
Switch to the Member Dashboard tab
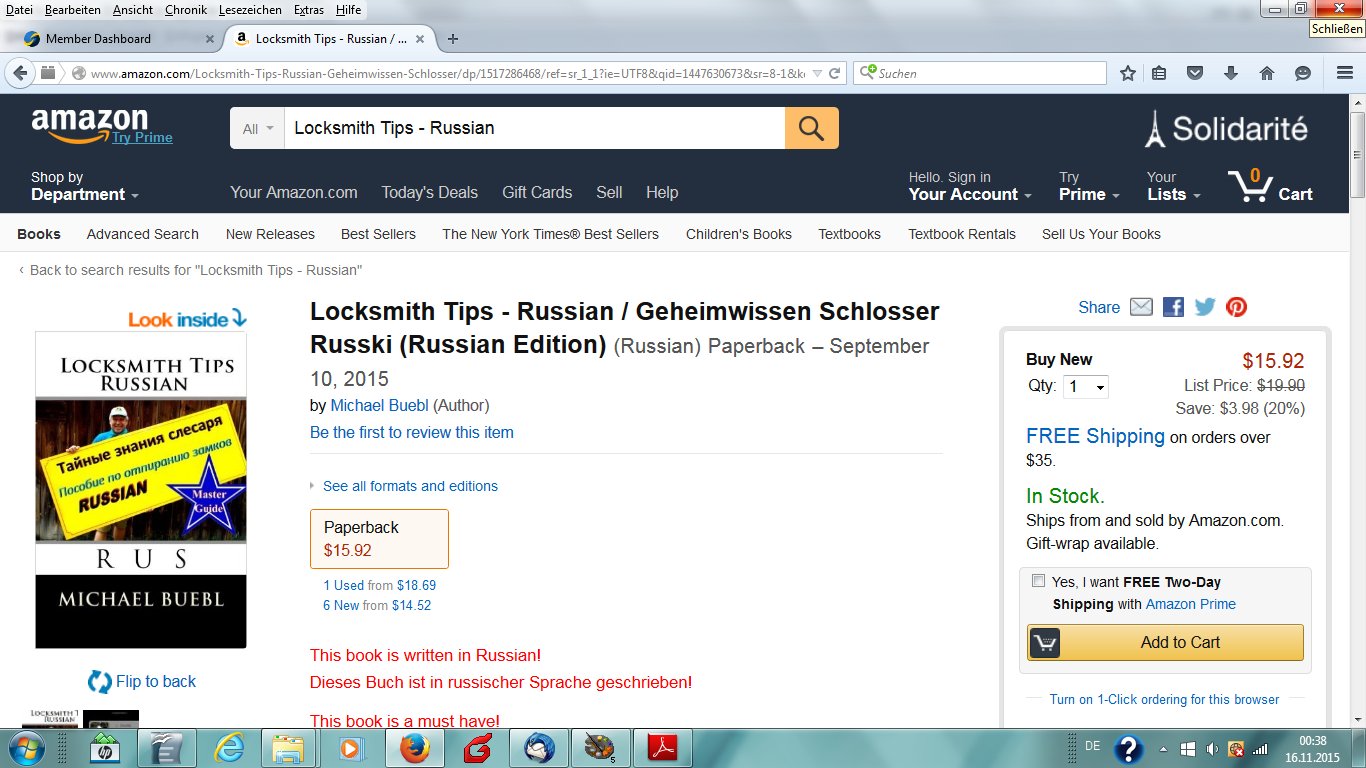[x=120, y=39]
